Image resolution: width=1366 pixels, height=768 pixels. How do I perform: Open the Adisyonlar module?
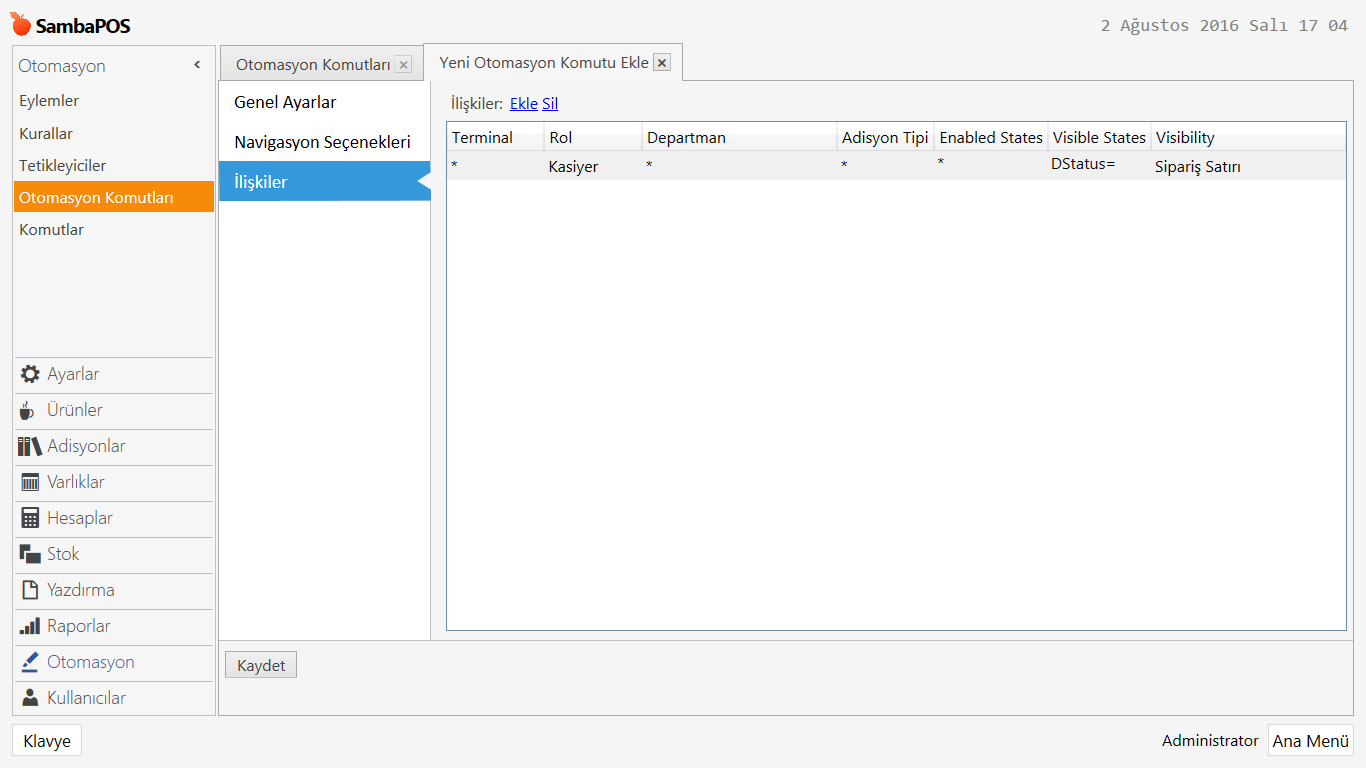pyautogui.click(x=114, y=446)
